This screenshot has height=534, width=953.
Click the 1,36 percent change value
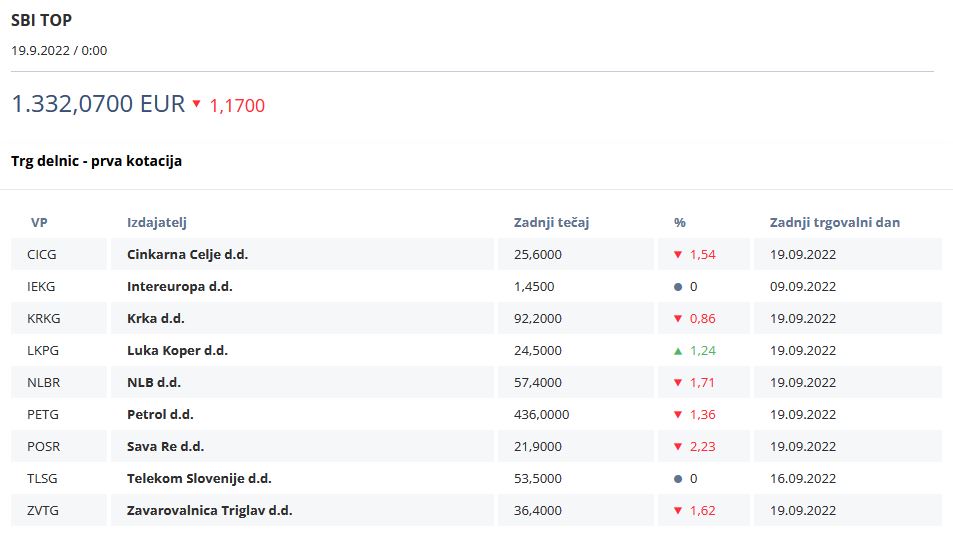(x=703, y=414)
